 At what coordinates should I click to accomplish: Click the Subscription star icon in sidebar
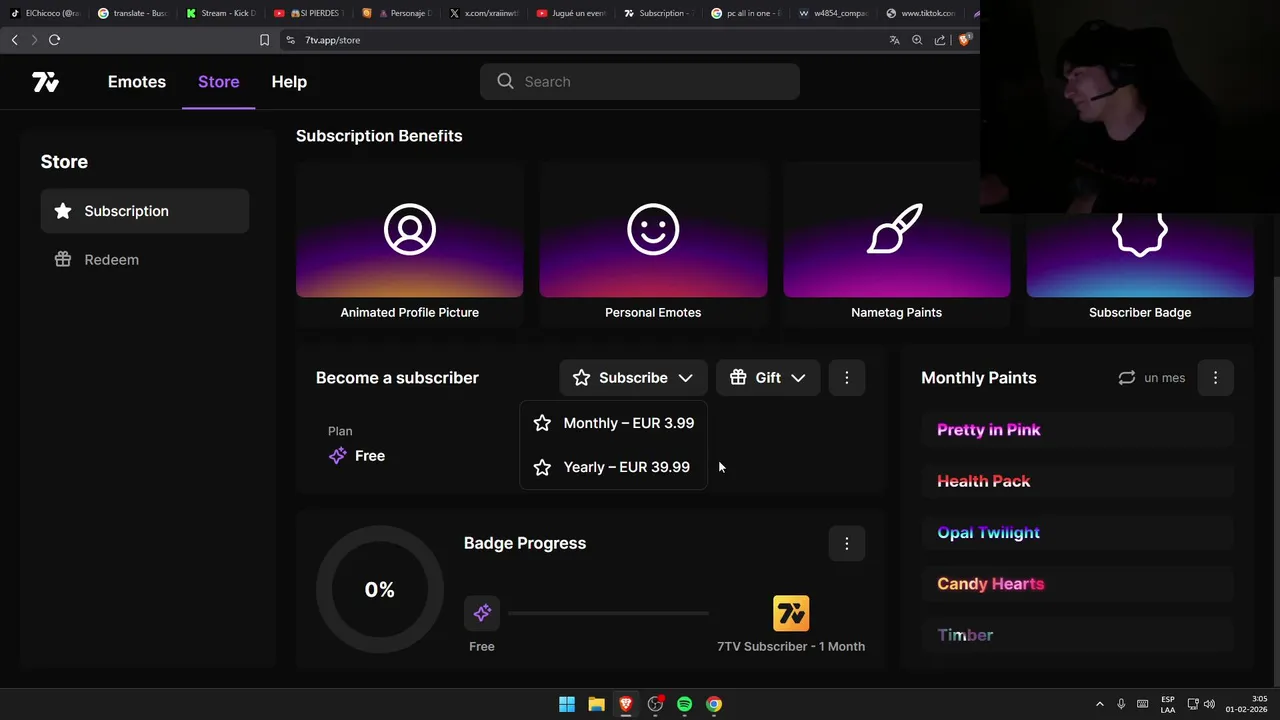(x=63, y=211)
